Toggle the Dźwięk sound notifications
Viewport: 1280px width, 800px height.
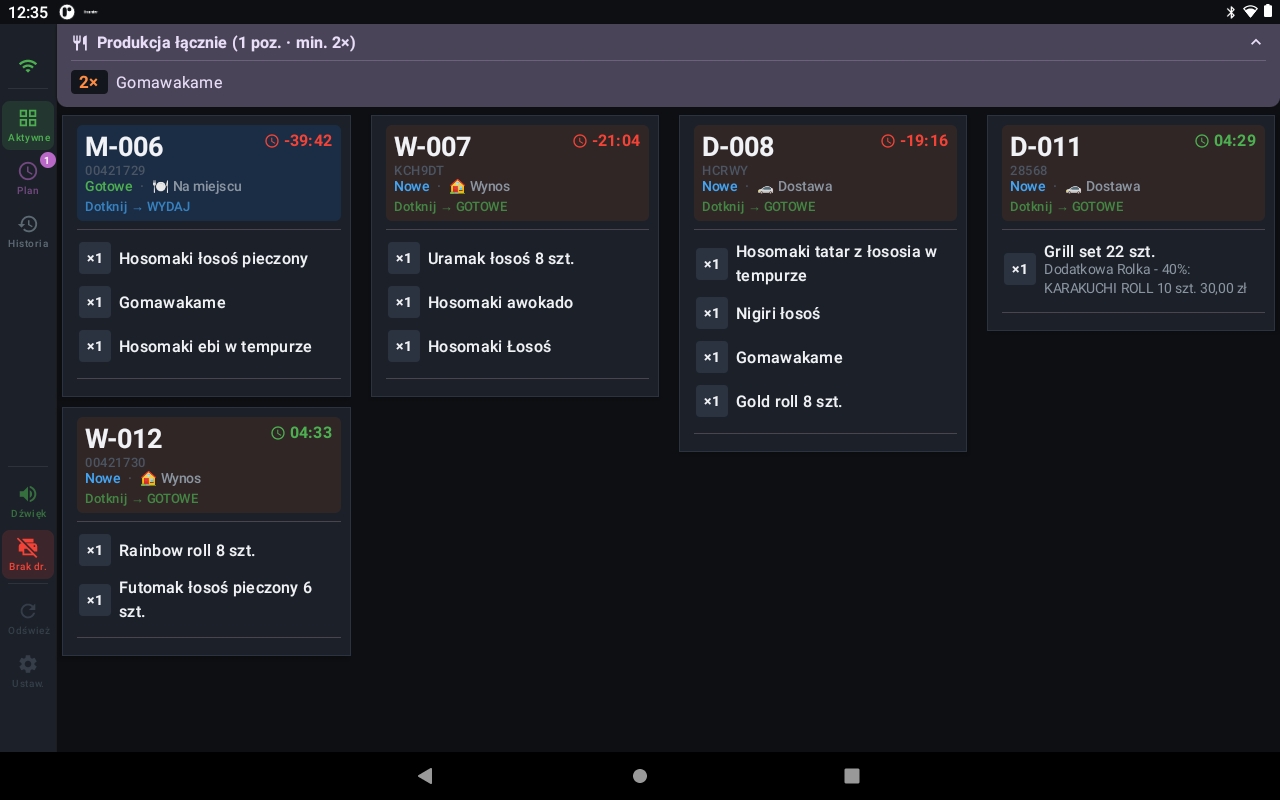tap(28, 501)
